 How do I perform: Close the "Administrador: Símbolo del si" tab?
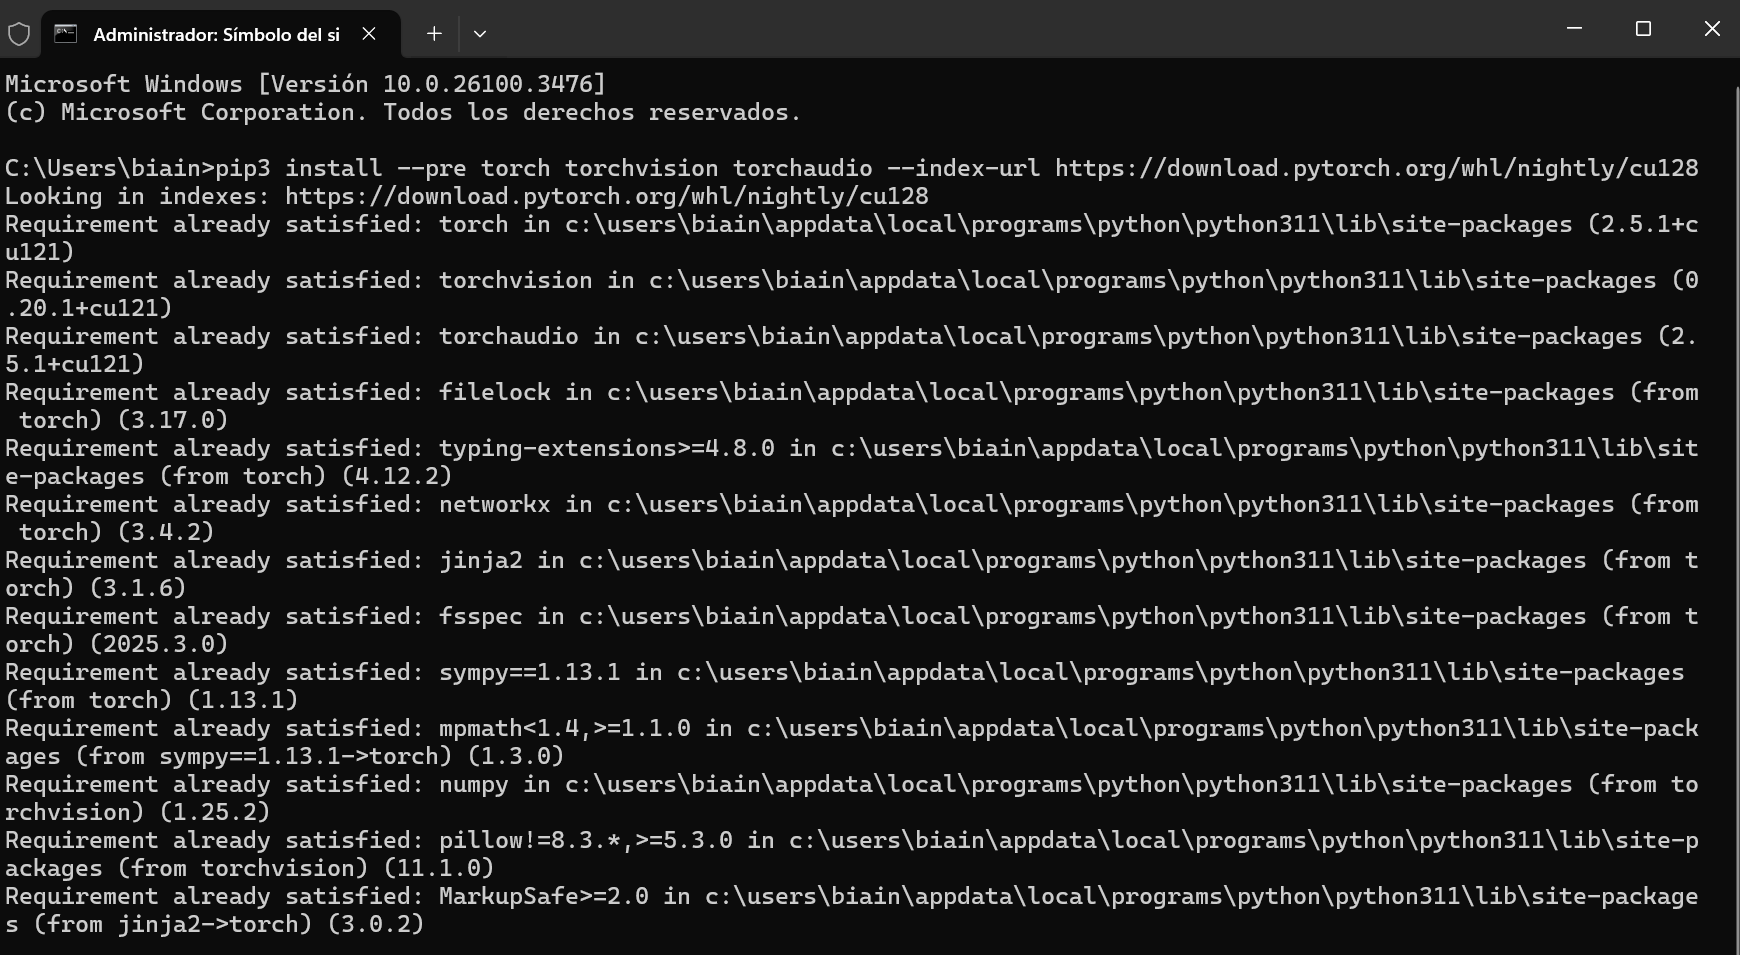pos(369,34)
